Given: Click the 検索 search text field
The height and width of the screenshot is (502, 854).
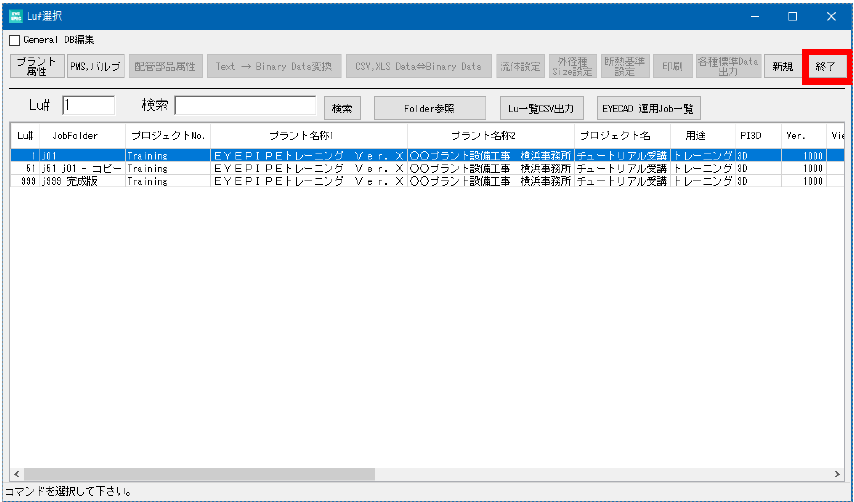Looking at the screenshot, I should (x=245, y=106).
